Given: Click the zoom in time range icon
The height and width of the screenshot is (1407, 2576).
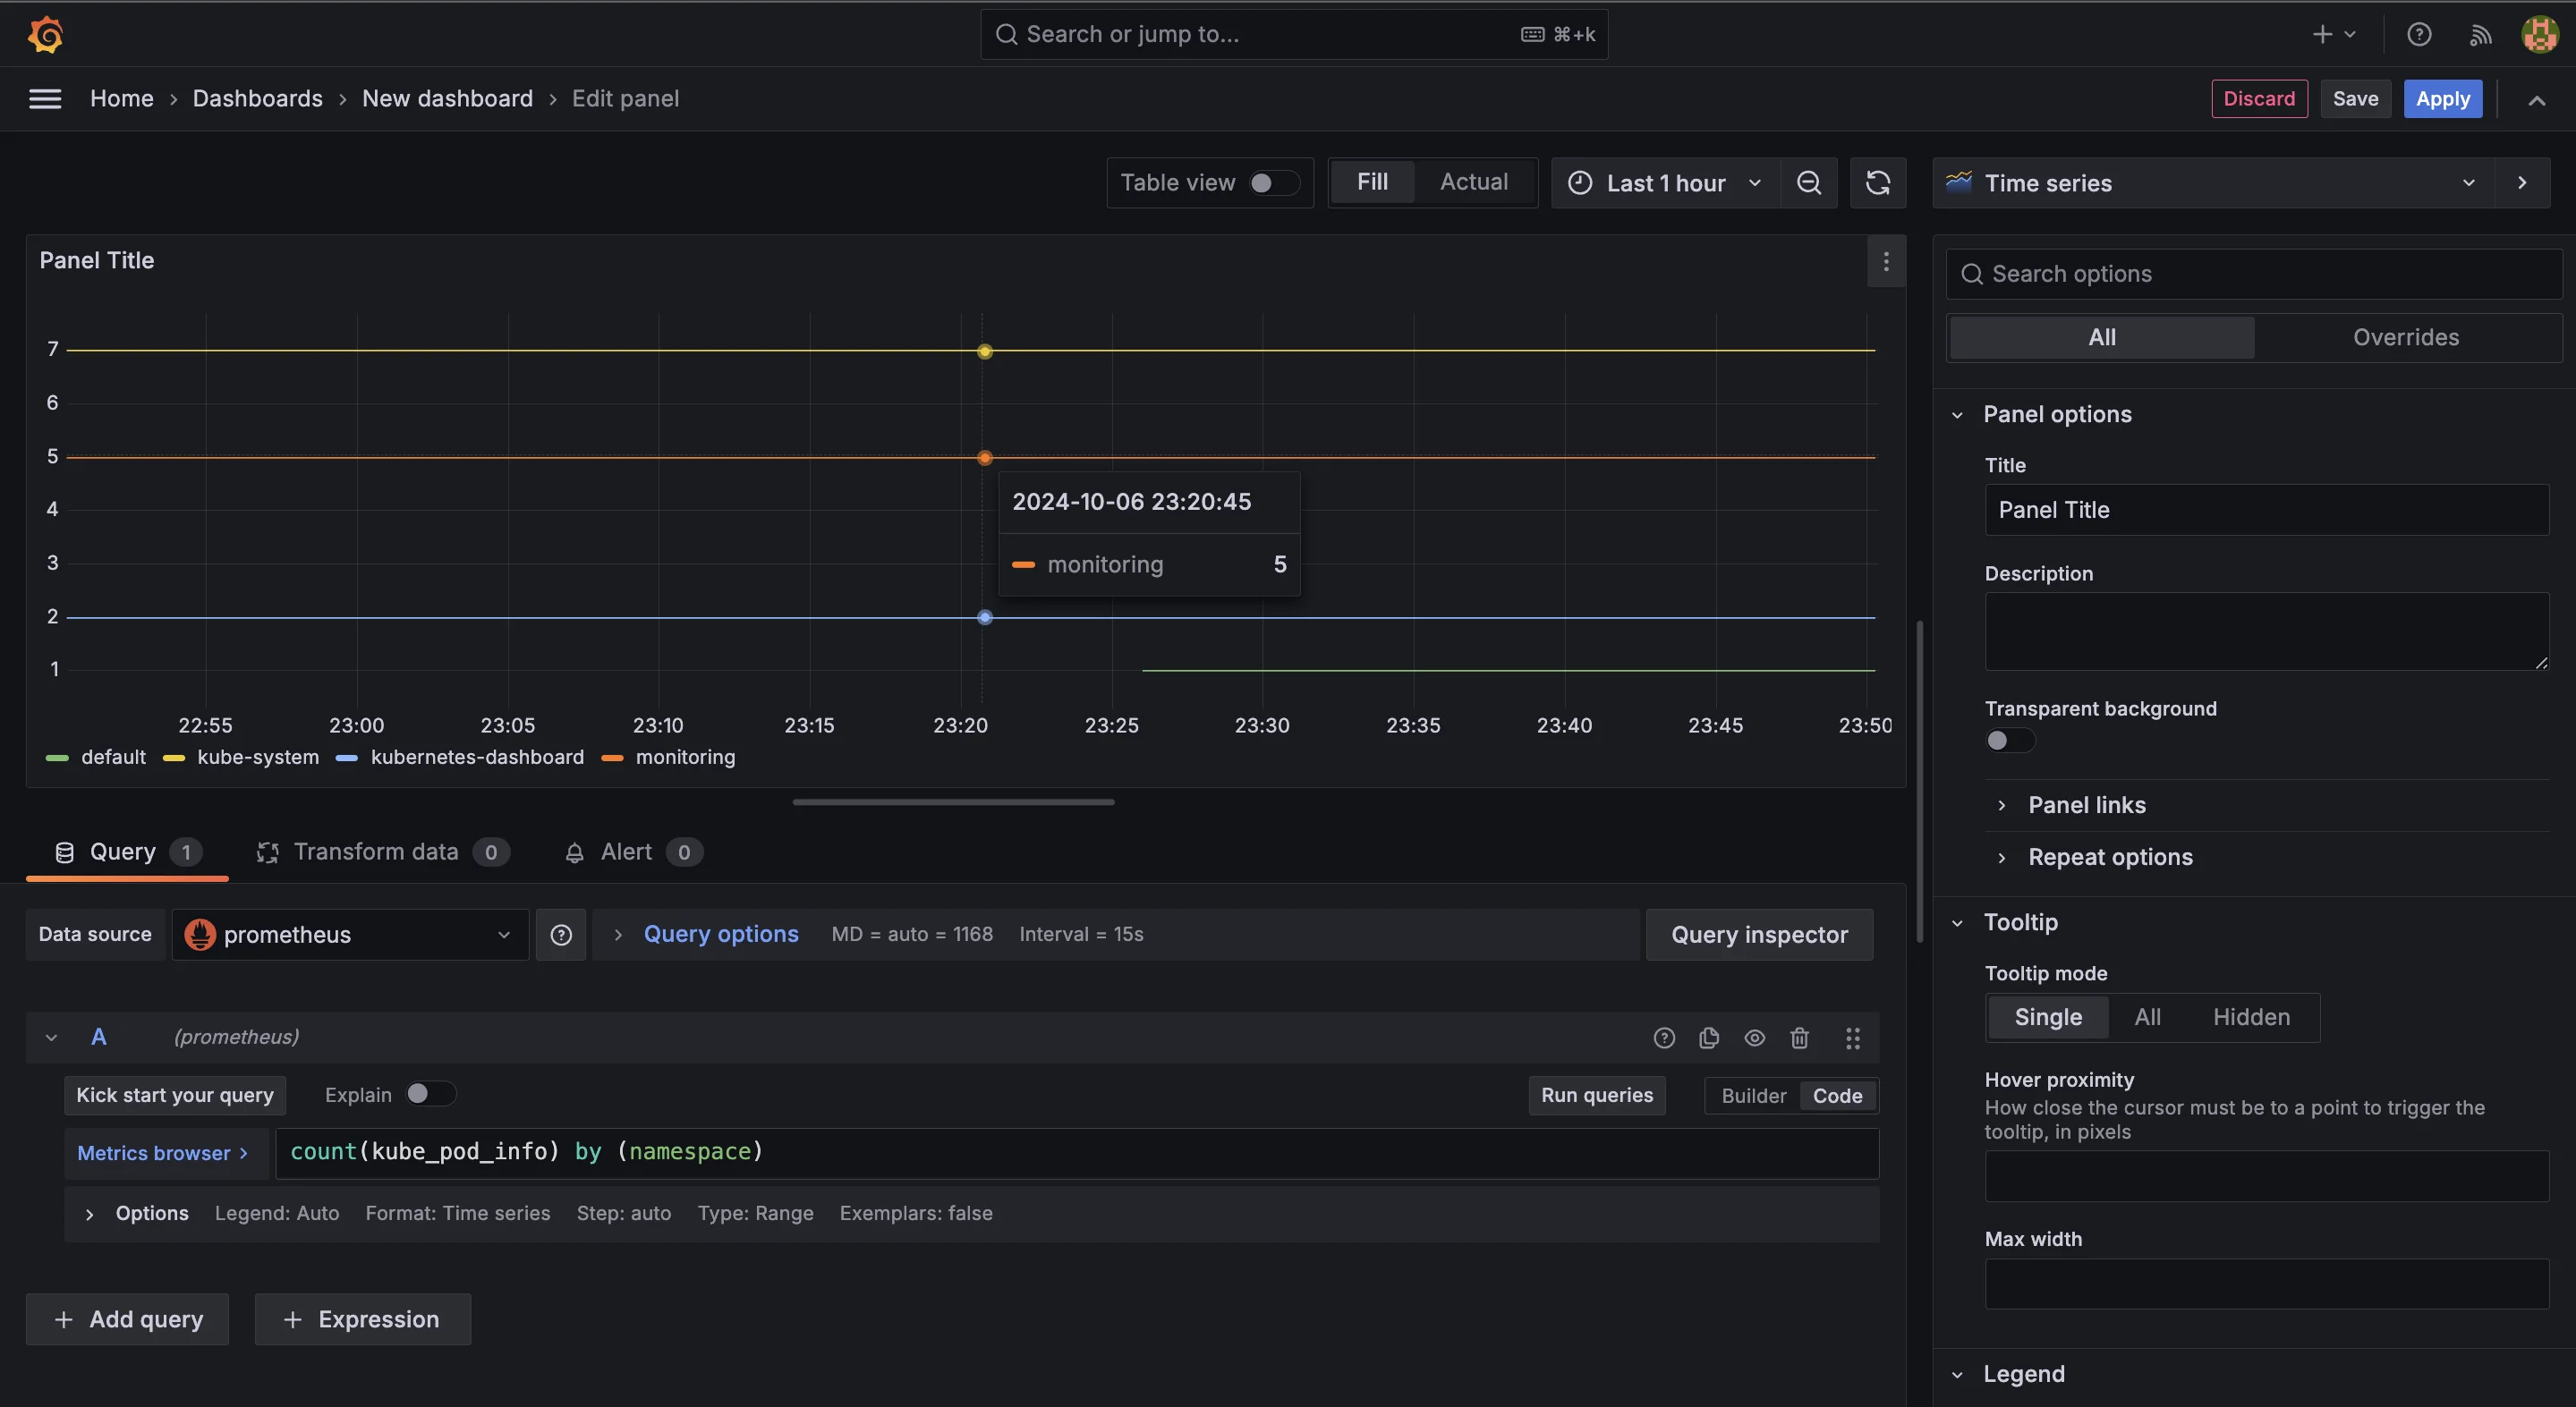Looking at the screenshot, I should point(1808,182).
